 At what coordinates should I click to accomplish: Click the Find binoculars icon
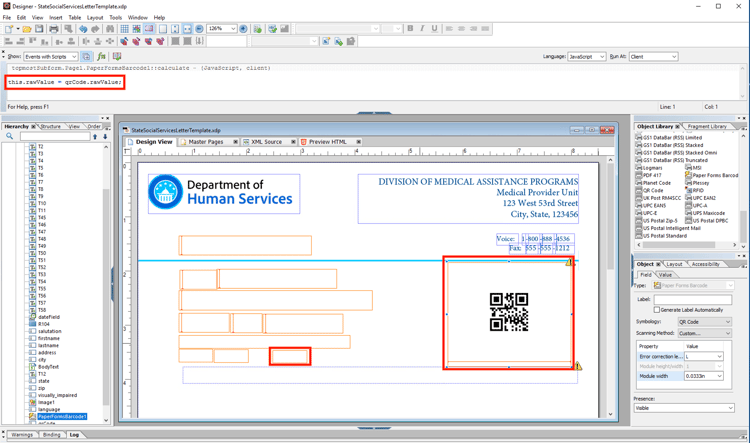click(x=110, y=29)
